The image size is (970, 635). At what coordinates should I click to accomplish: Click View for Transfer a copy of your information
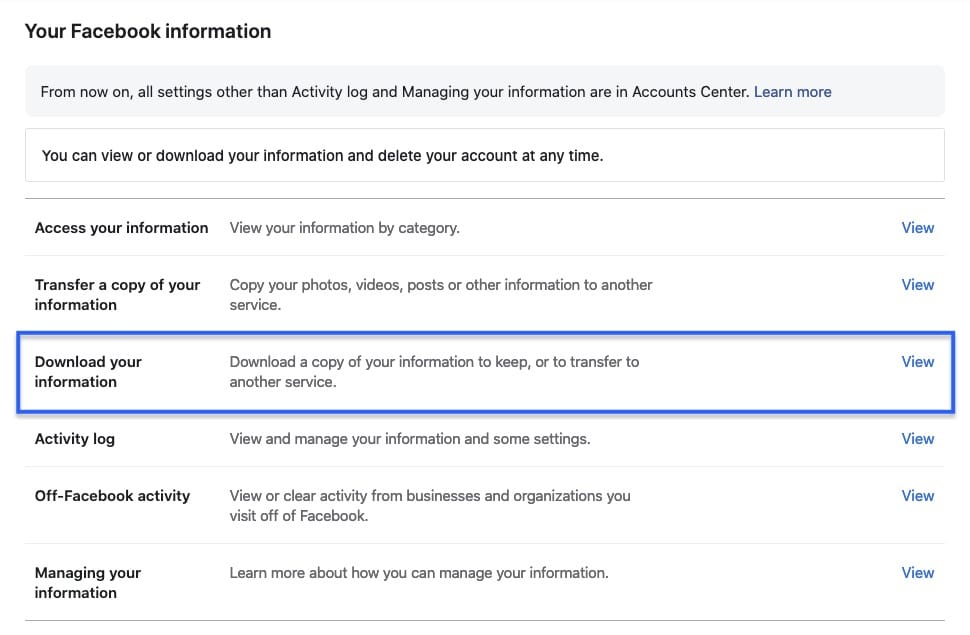click(917, 285)
